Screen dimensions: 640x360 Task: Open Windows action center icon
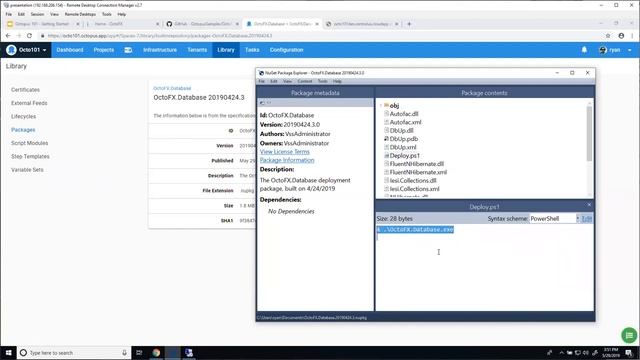(x=629, y=353)
